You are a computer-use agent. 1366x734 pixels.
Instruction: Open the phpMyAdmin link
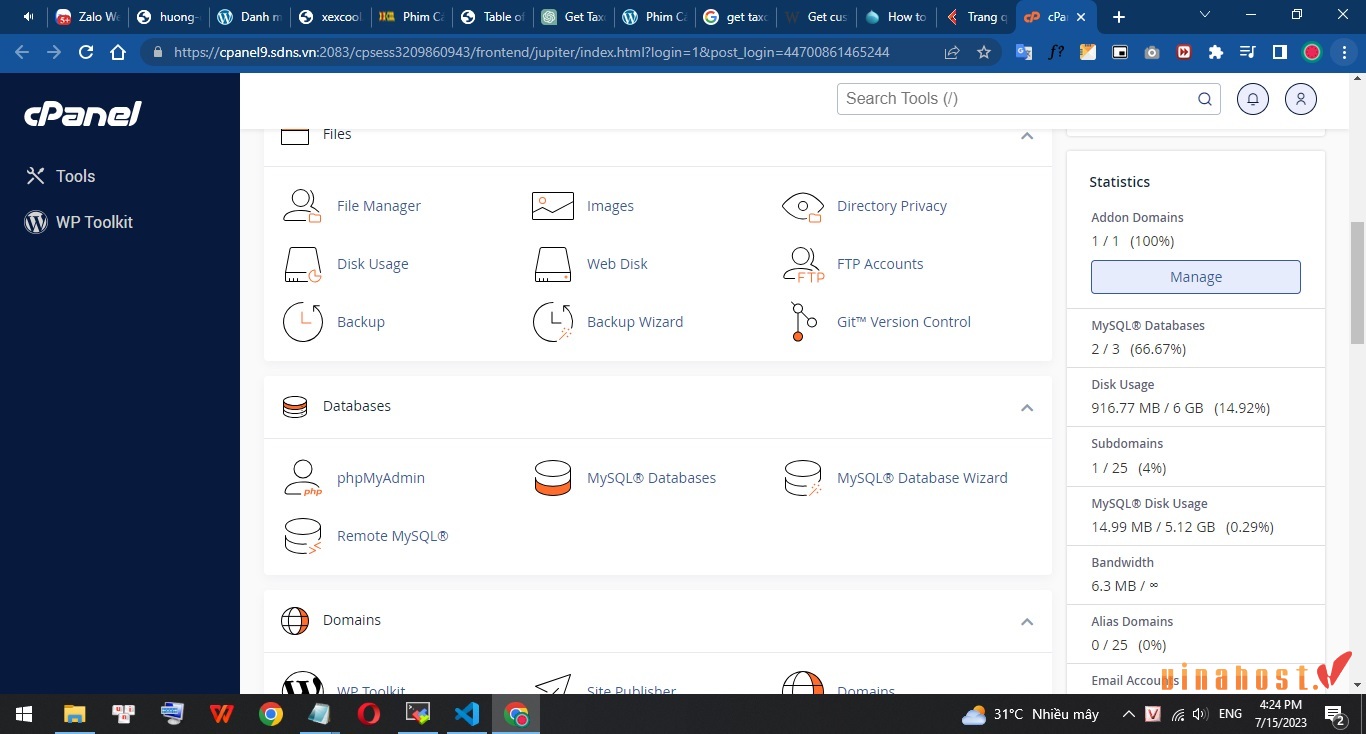381,478
